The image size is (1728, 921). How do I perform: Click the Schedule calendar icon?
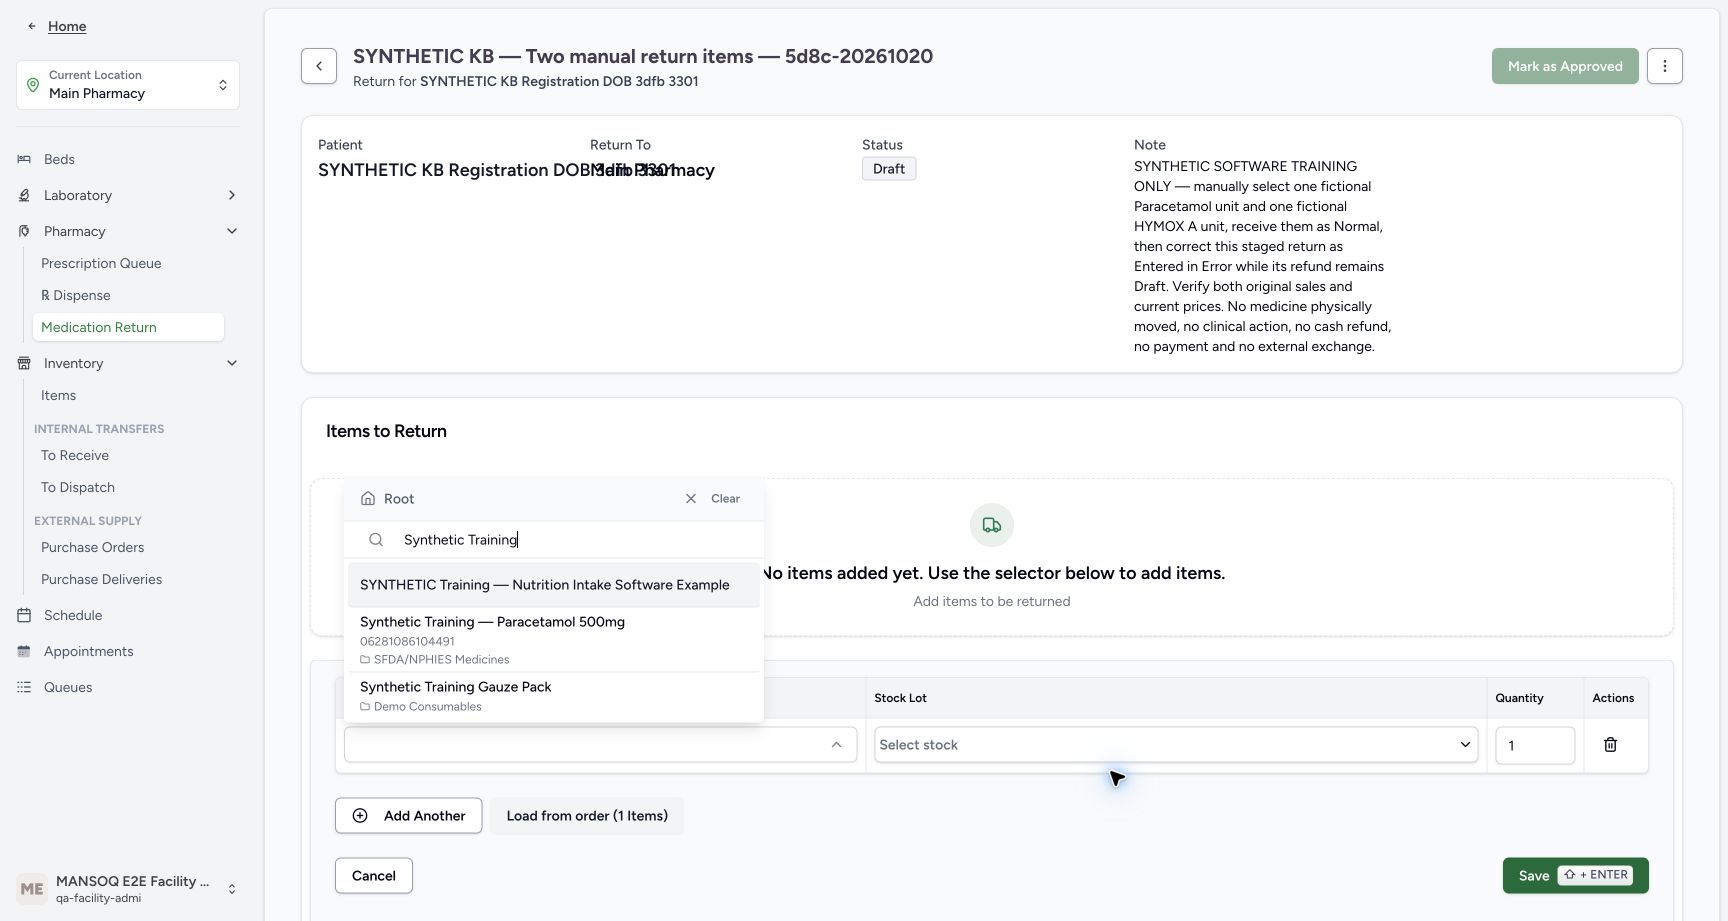pyautogui.click(x=24, y=615)
